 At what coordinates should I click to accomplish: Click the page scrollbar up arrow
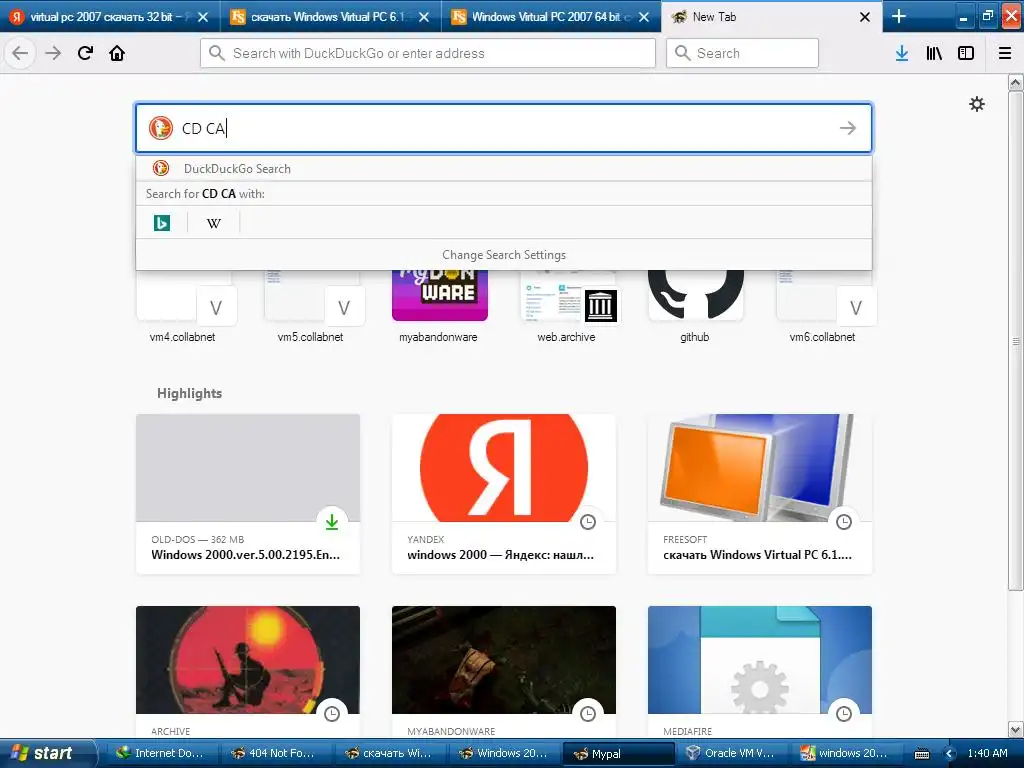[1016, 82]
